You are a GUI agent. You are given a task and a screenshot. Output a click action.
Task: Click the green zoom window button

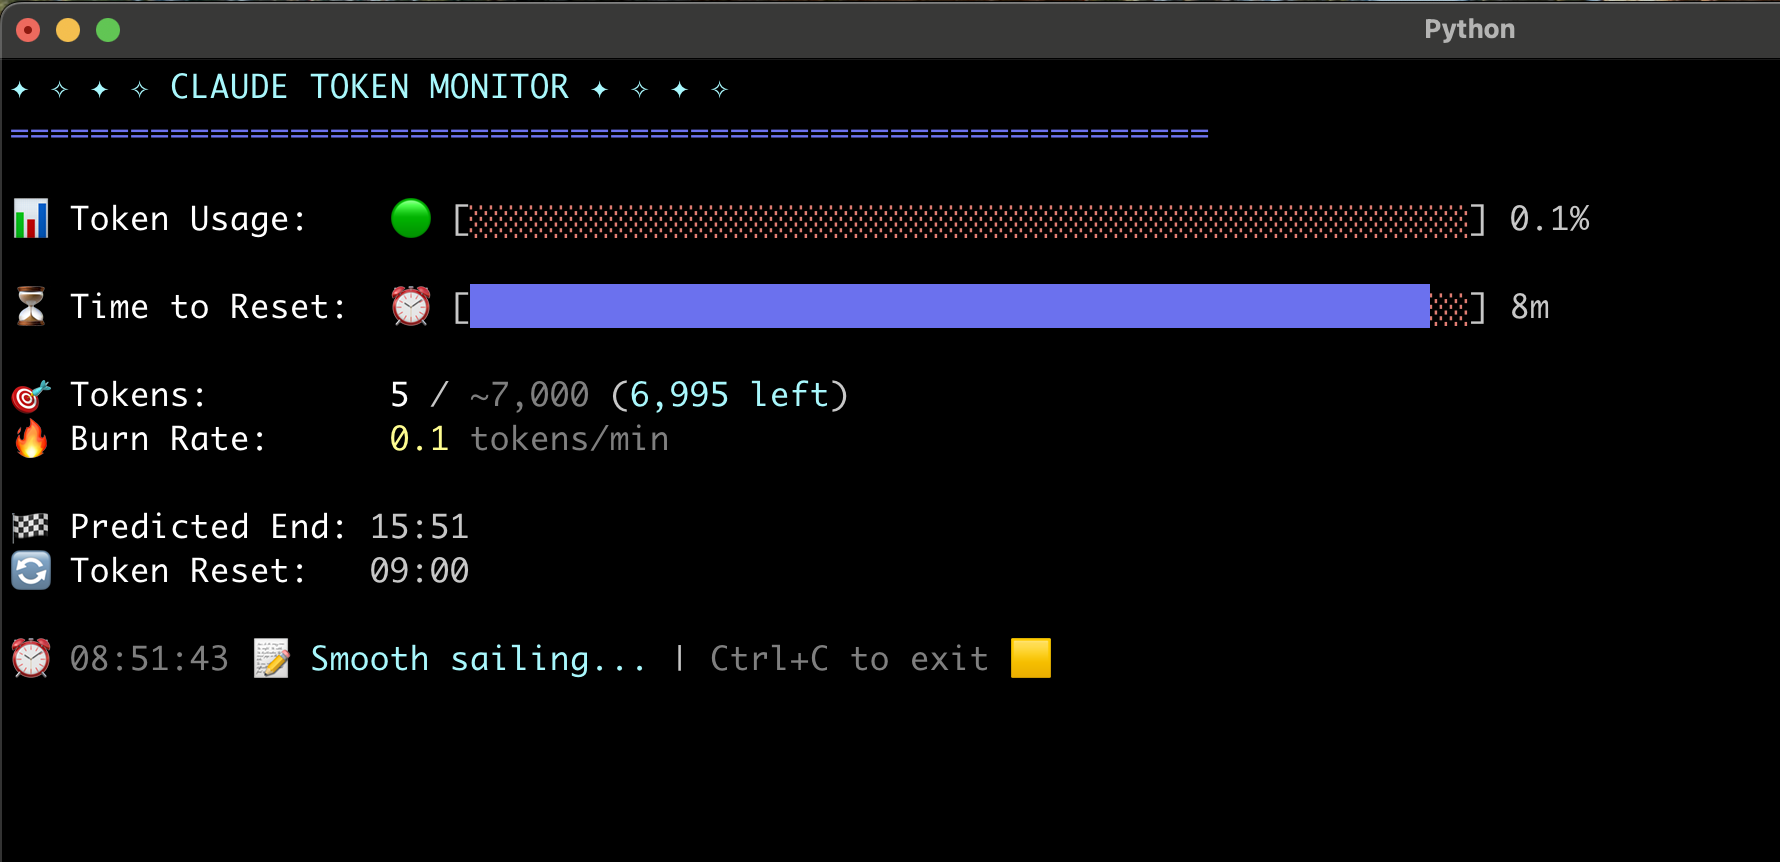108,30
